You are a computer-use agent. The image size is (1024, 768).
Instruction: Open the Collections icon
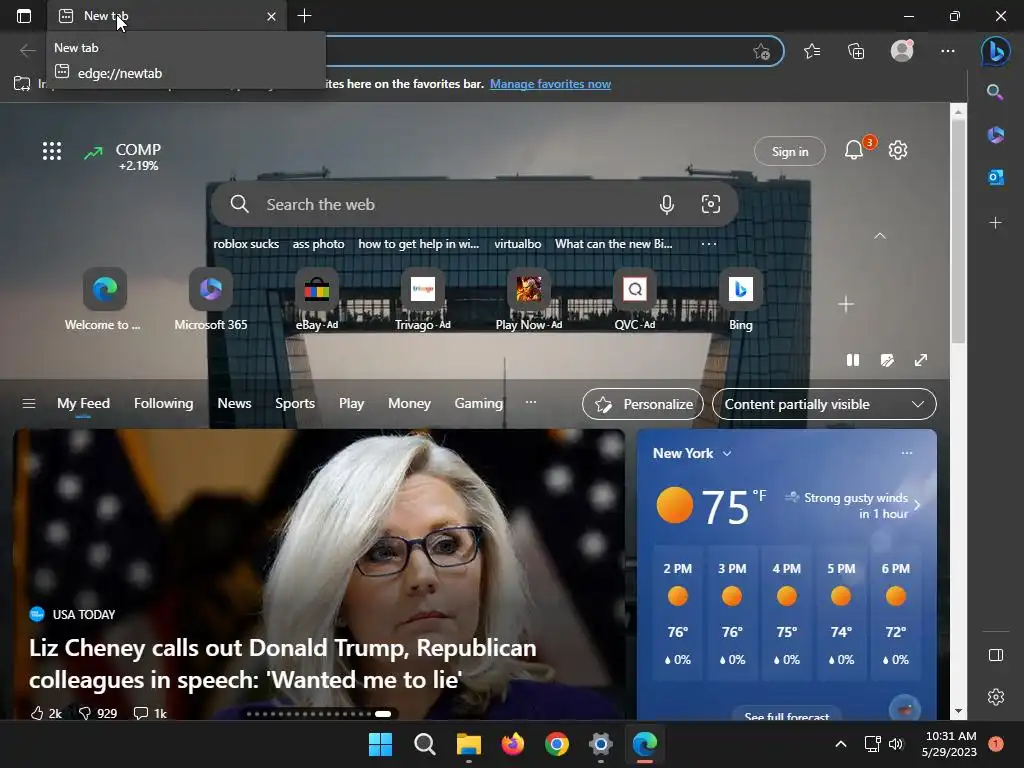[x=856, y=51]
